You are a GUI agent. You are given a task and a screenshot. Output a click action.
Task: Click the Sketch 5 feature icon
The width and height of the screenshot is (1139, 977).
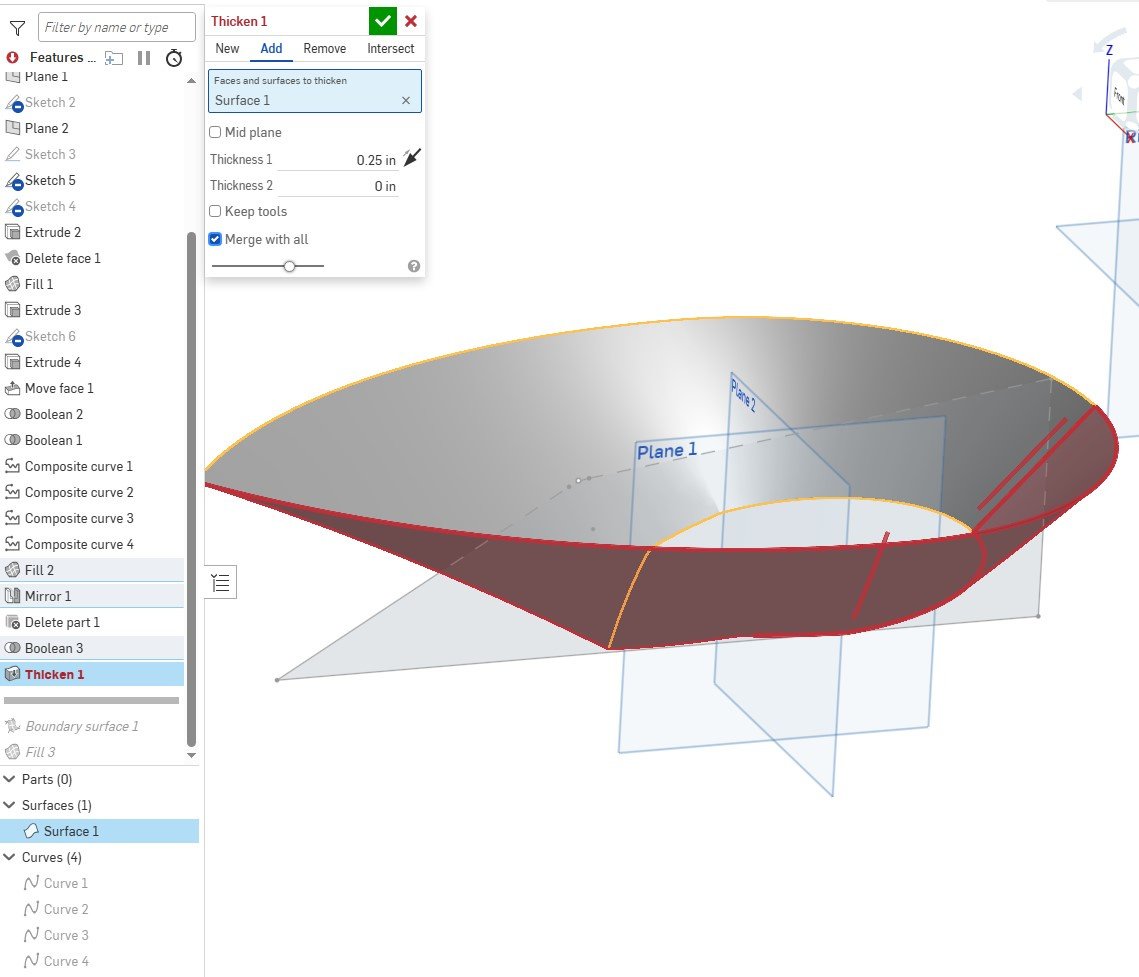tap(13, 181)
